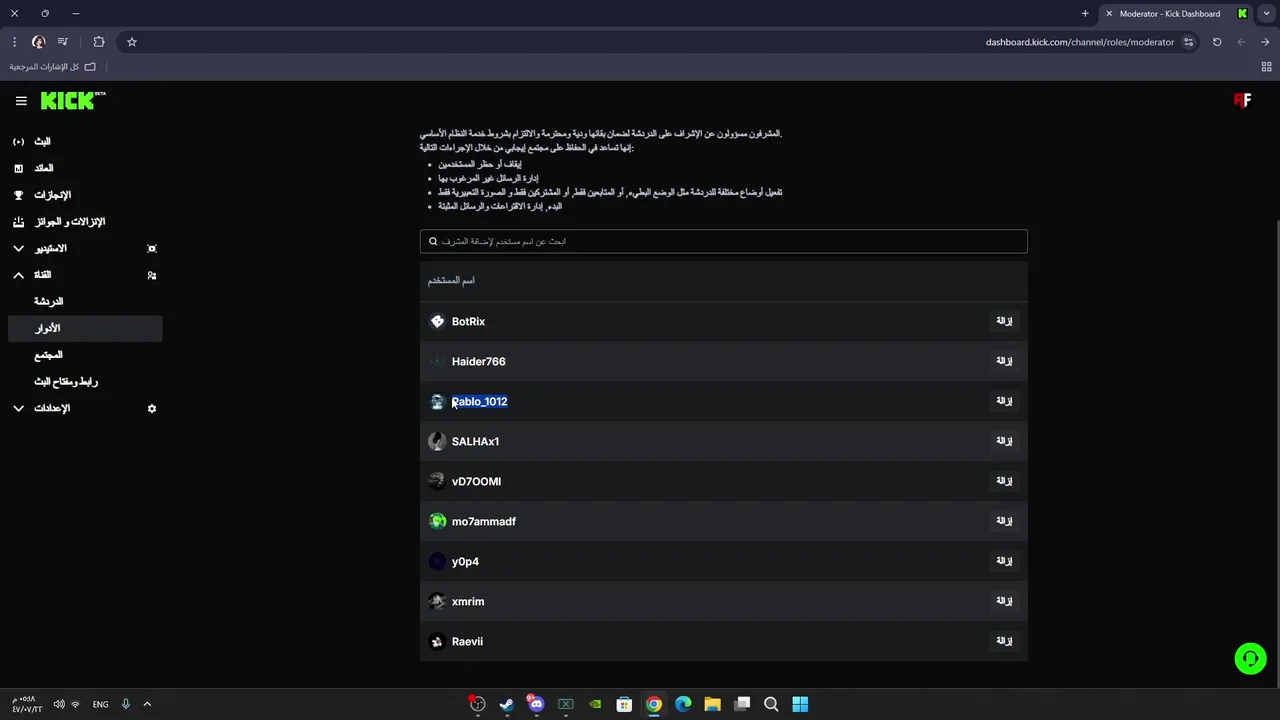
Task: Click the search magnifier icon in field
Action: pyautogui.click(x=433, y=241)
